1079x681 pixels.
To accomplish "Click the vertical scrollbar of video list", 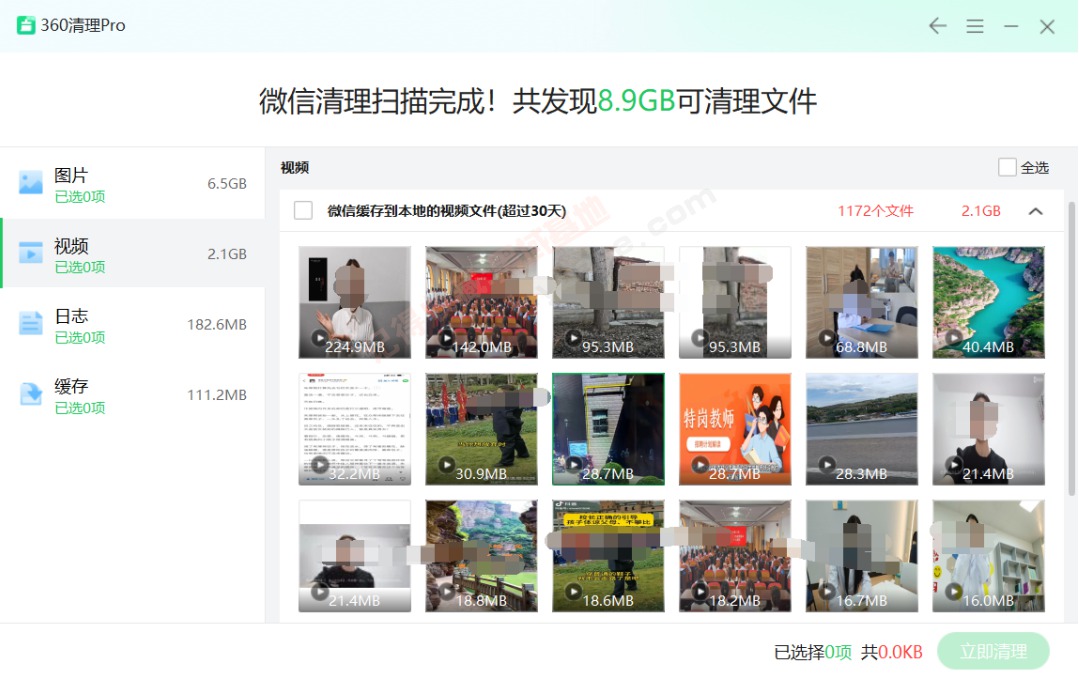I will (1071, 348).
